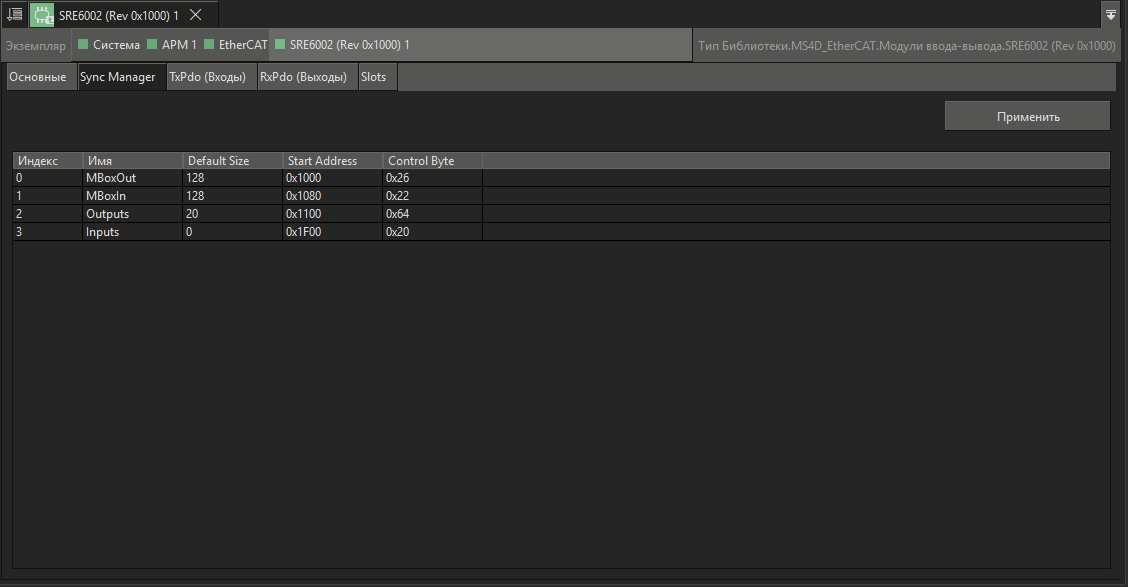Click the Имя column header
The image size is (1128, 587).
[132, 160]
